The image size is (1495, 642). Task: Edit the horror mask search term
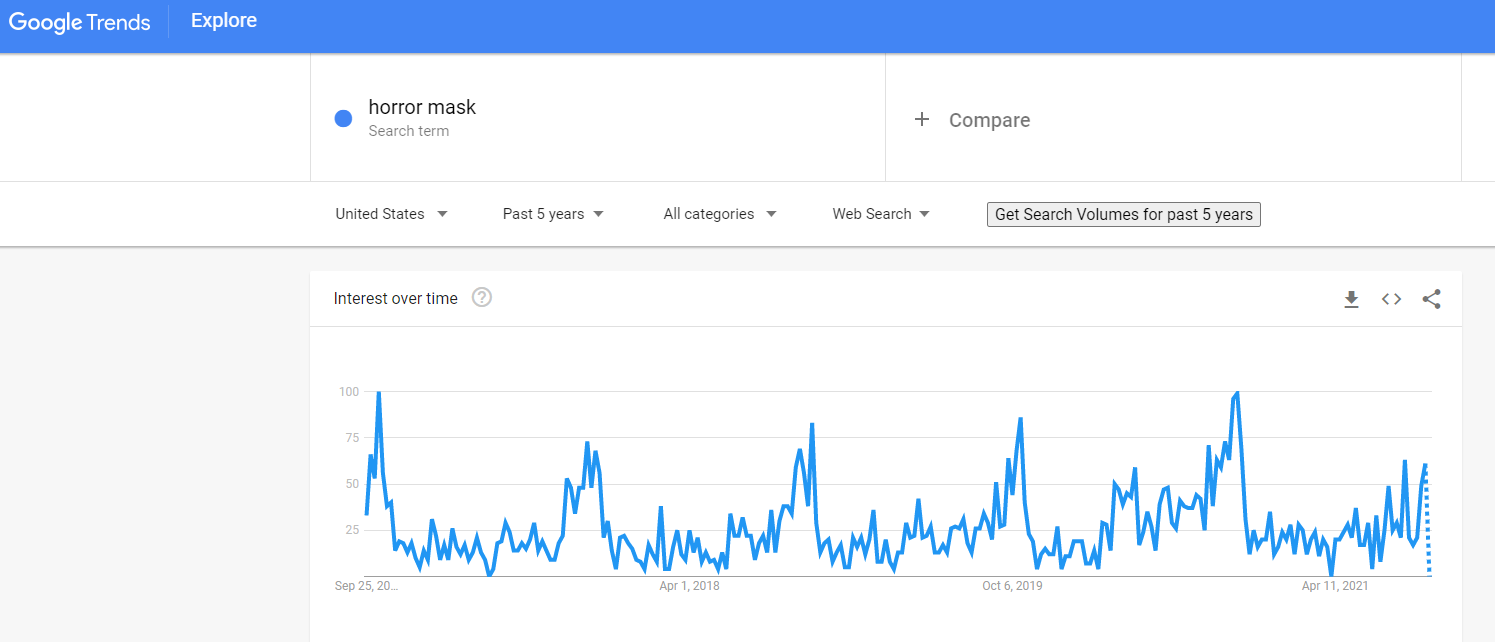coord(422,107)
